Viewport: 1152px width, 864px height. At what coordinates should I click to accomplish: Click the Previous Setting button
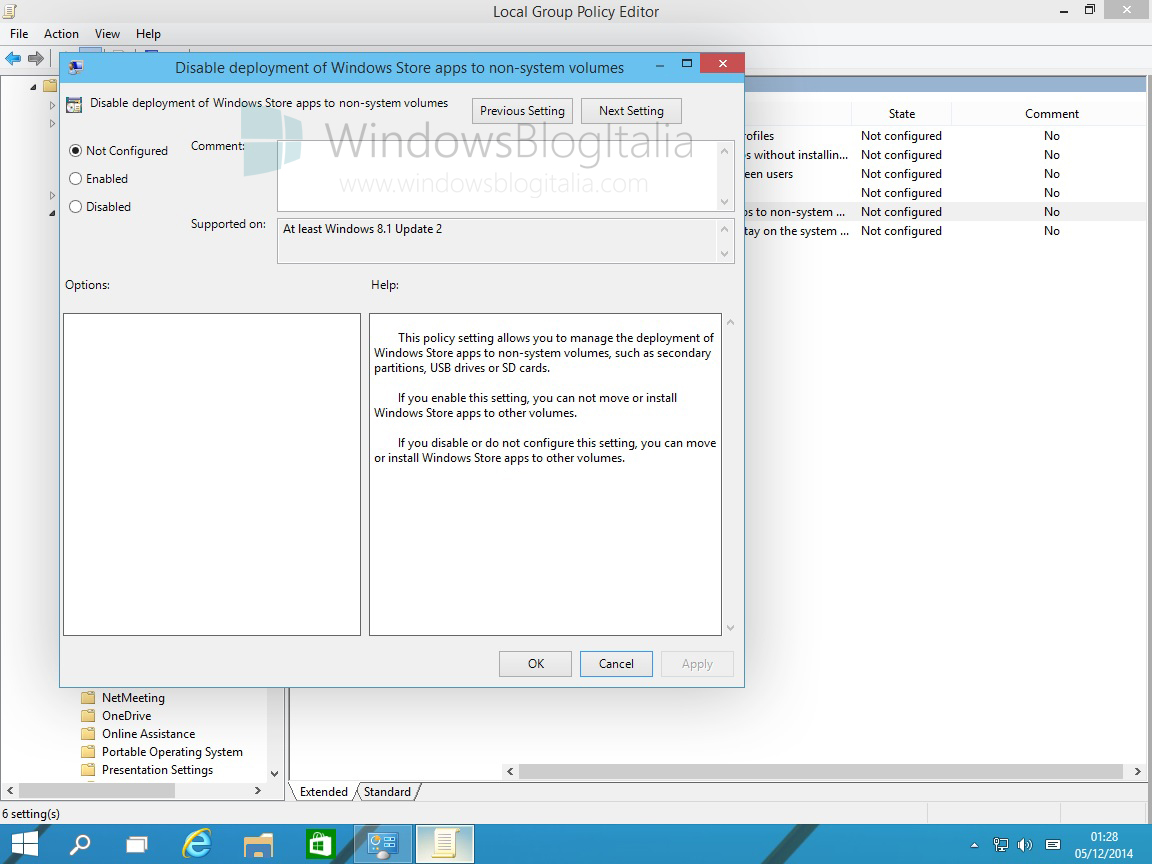click(x=522, y=111)
